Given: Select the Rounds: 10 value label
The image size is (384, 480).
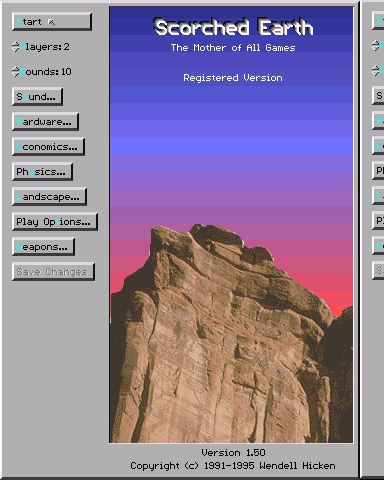Looking at the screenshot, I should (45, 72).
